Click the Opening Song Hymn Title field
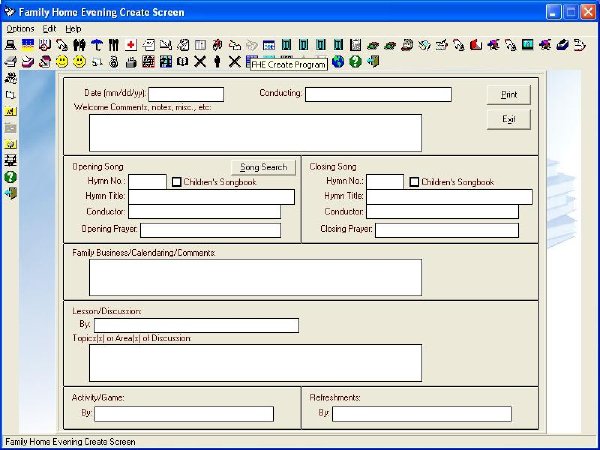Screen dimensions: 600x450 (x=211, y=197)
